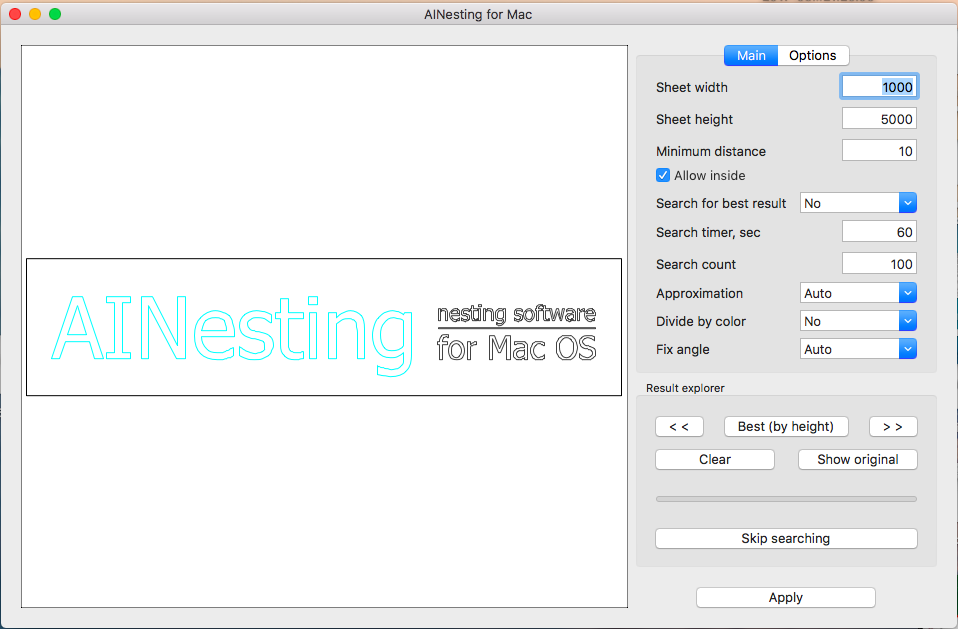The image size is (958, 629).
Task: Select Best (by height) result
Action: (786, 427)
